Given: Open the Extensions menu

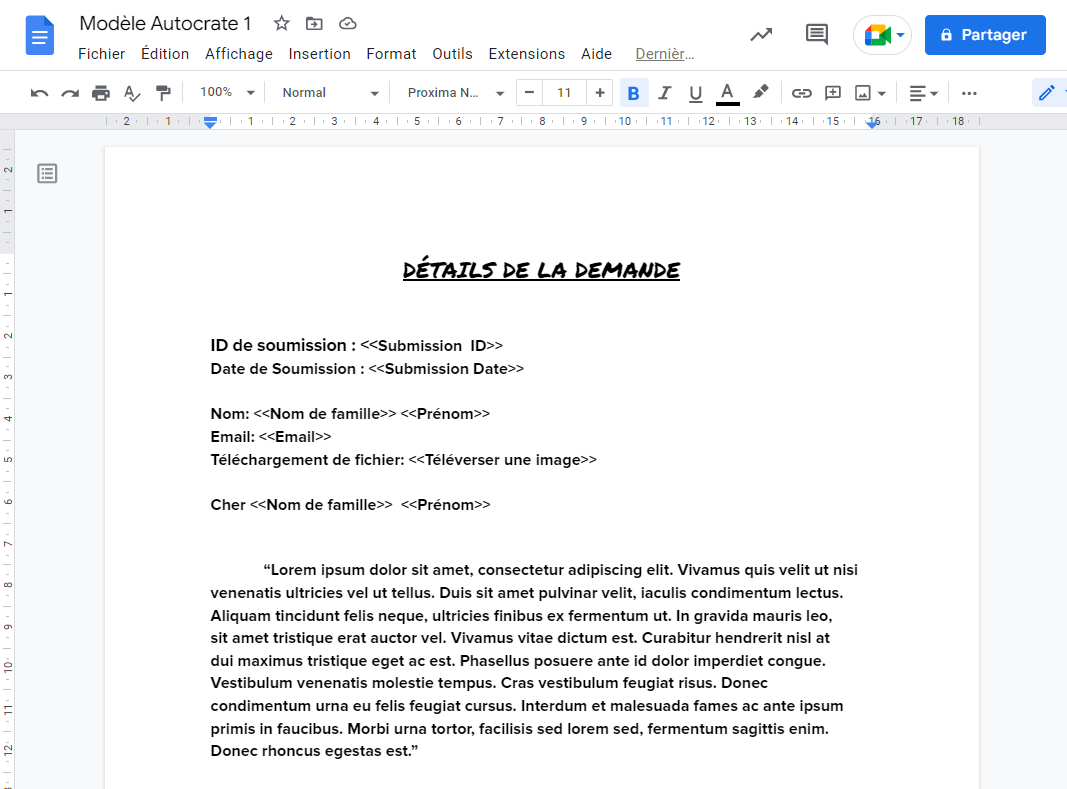Looking at the screenshot, I should point(527,54).
